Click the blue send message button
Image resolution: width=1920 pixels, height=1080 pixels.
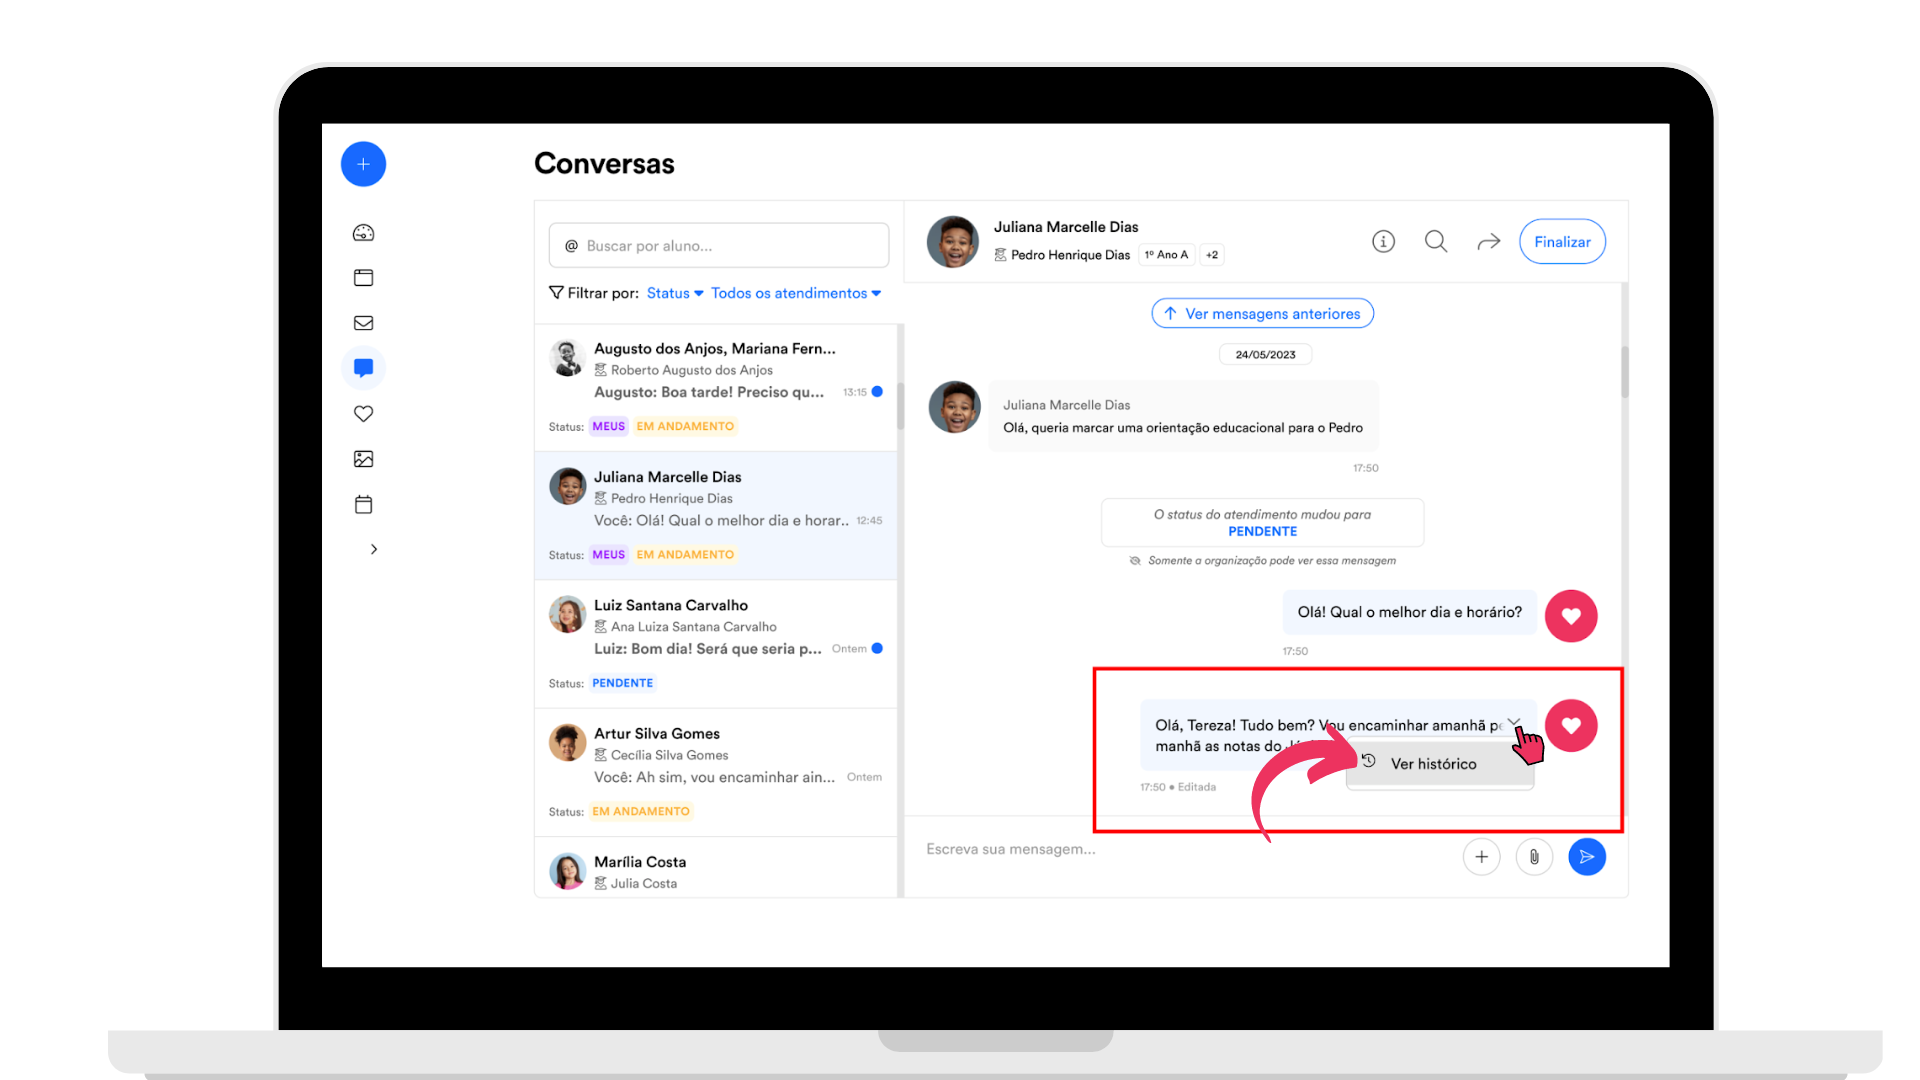(1587, 857)
